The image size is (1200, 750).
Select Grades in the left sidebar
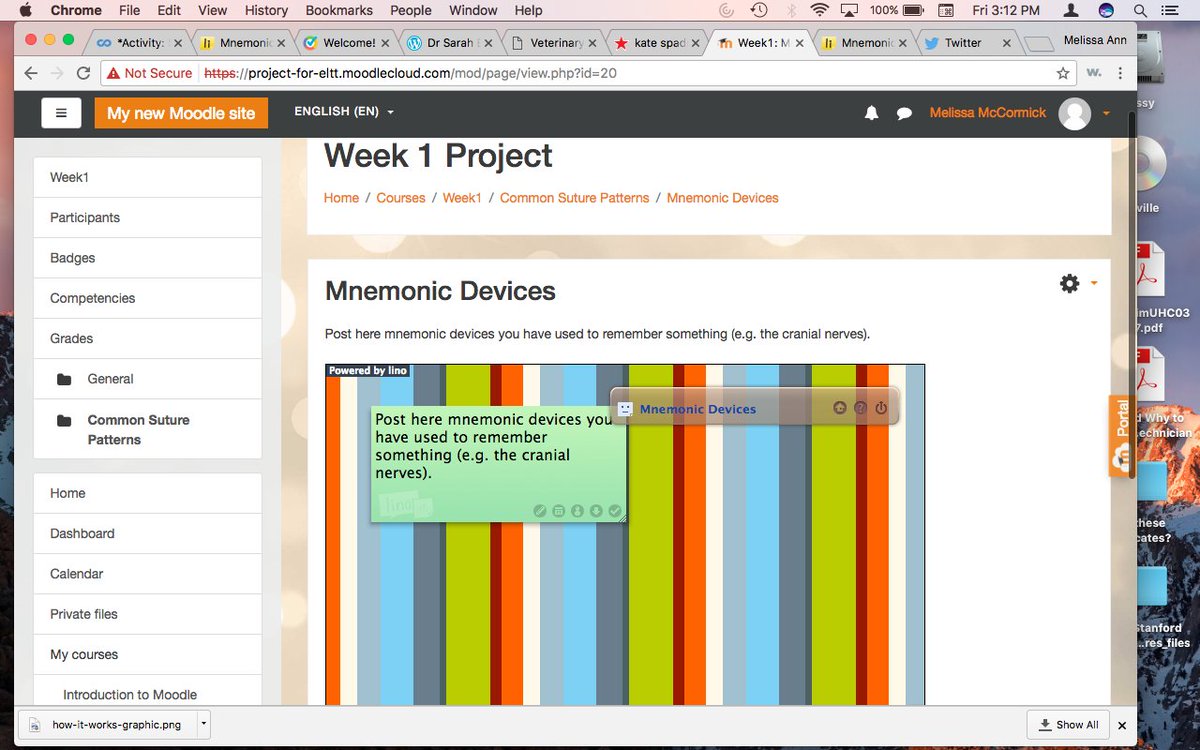(72, 338)
